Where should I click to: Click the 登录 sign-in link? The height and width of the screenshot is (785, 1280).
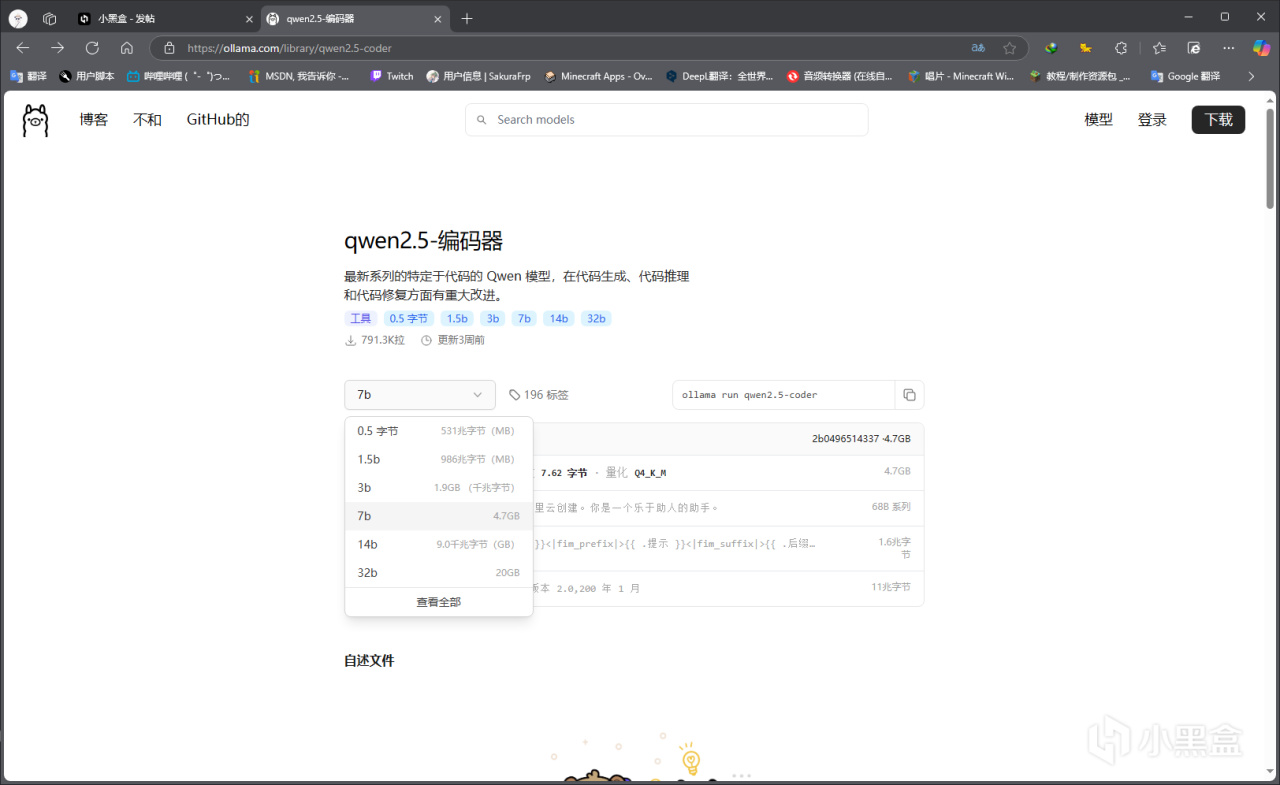pyautogui.click(x=1152, y=120)
